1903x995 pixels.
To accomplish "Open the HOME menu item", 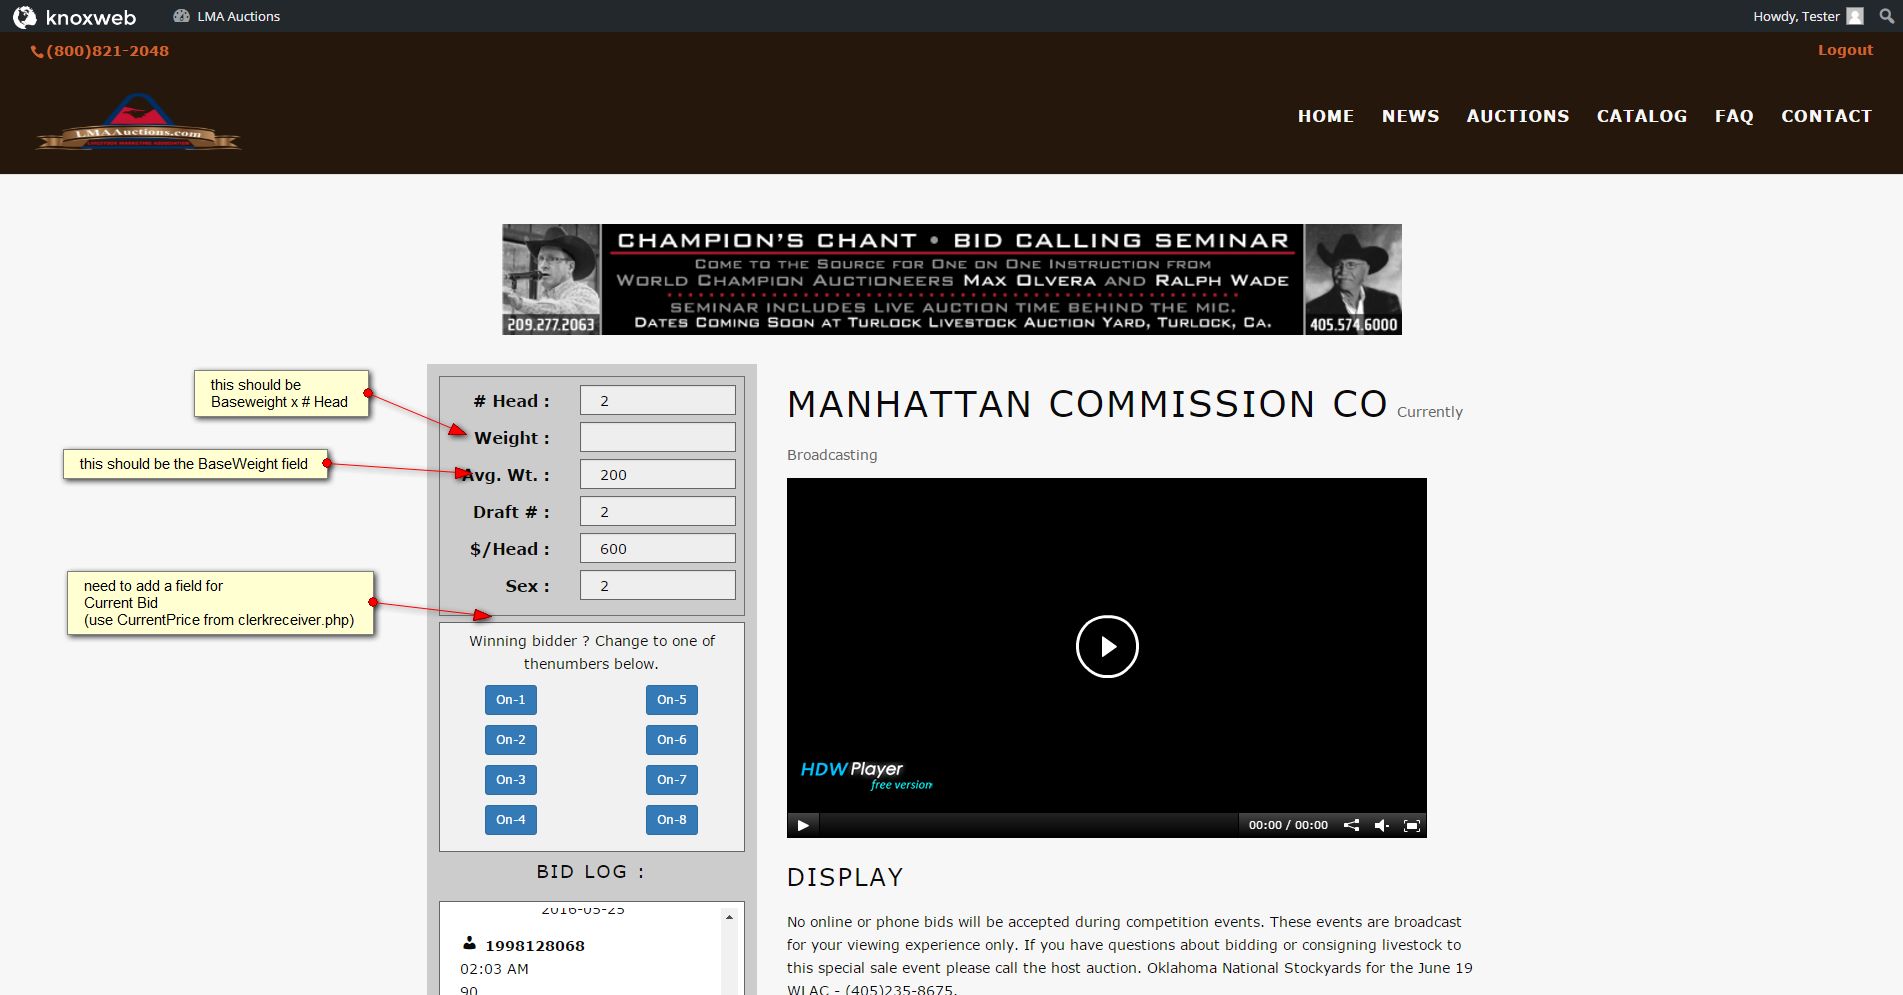I will [x=1326, y=116].
